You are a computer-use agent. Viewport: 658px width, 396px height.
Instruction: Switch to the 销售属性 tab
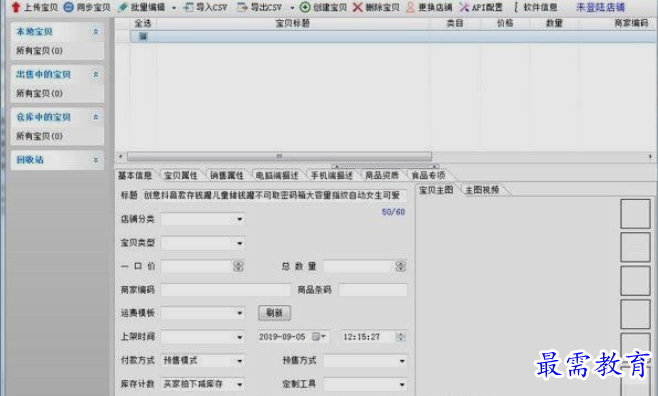point(227,175)
